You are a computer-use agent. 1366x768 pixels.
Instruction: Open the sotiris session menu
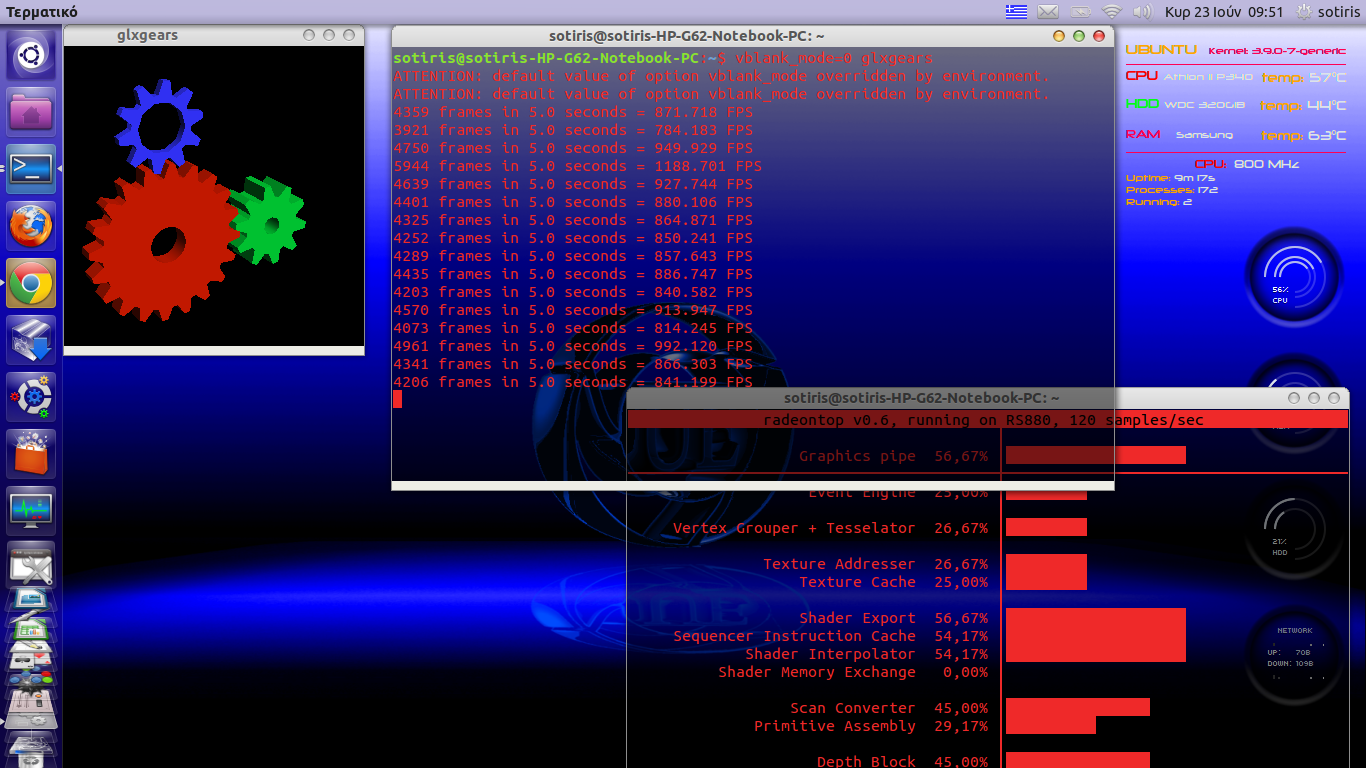point(1328,12)
